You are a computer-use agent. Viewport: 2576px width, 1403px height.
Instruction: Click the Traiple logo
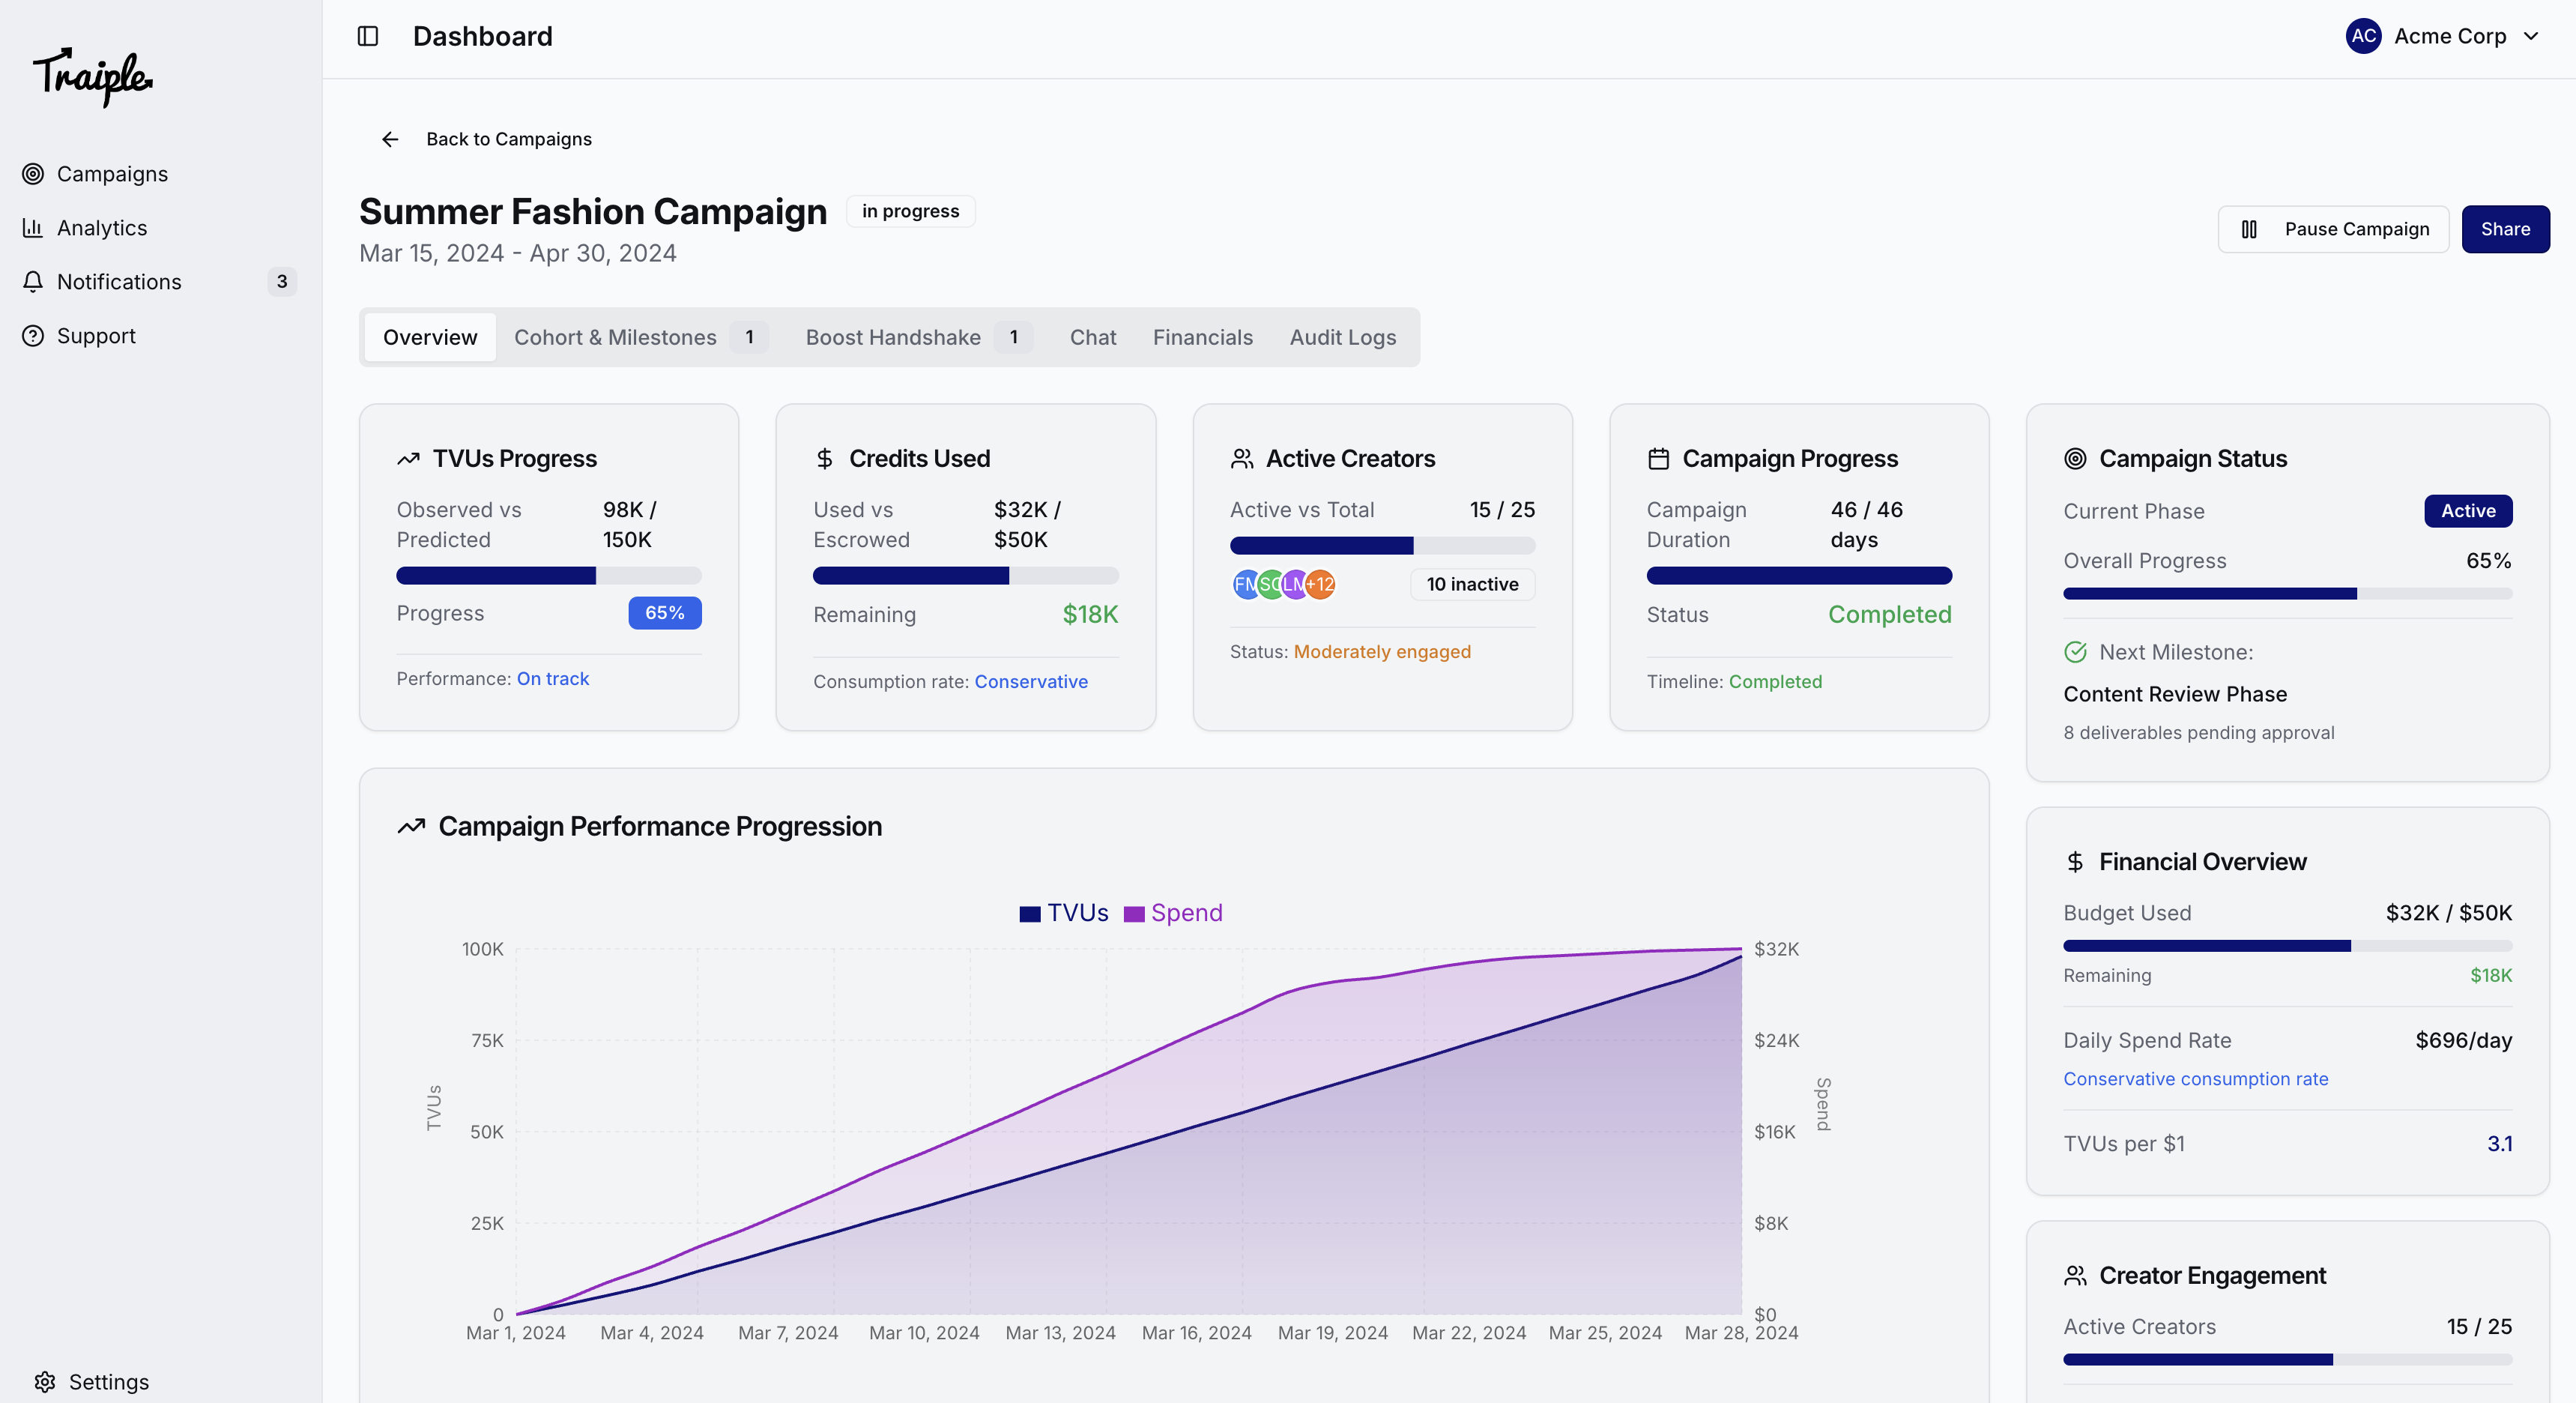93,76
